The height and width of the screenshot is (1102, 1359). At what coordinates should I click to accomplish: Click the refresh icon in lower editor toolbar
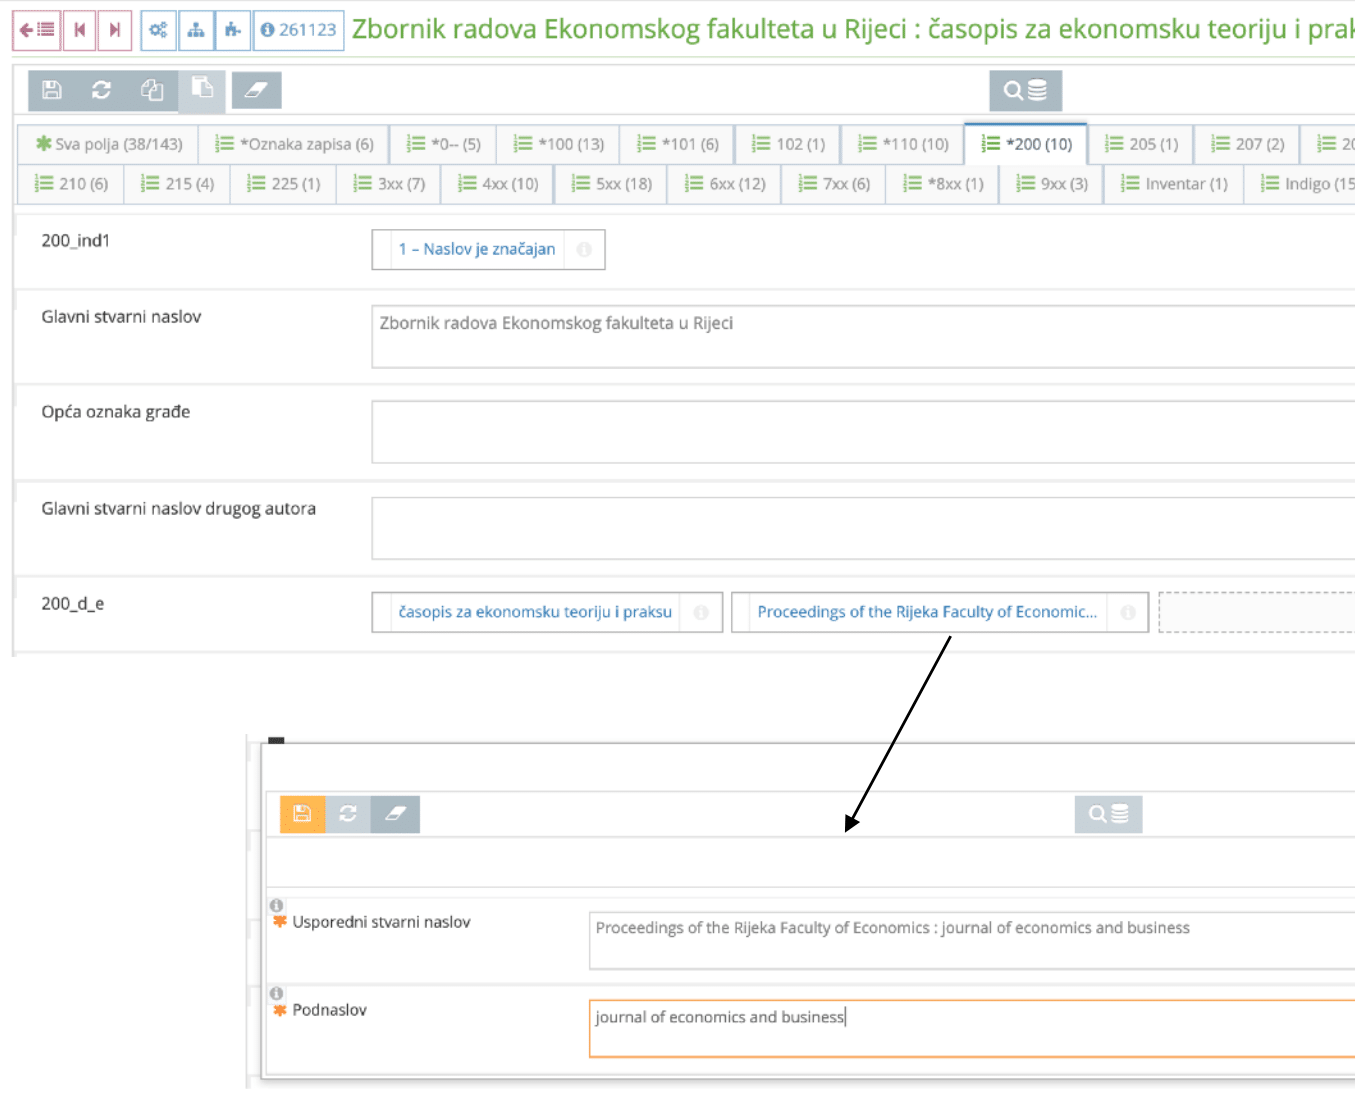click(348, 814)
